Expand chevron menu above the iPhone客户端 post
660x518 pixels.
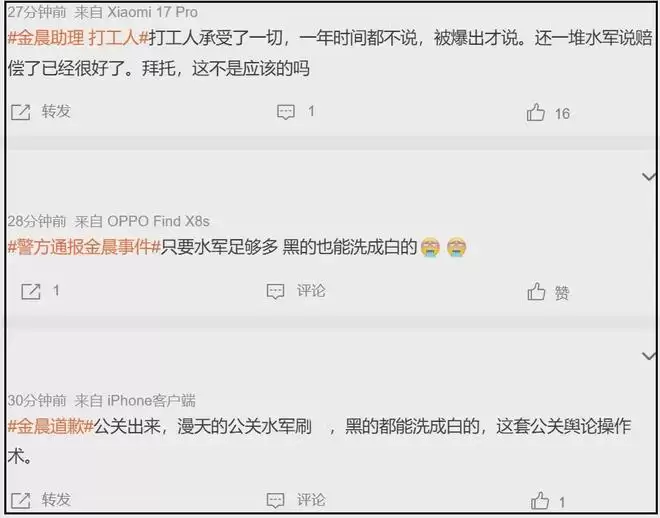[649, 356]
